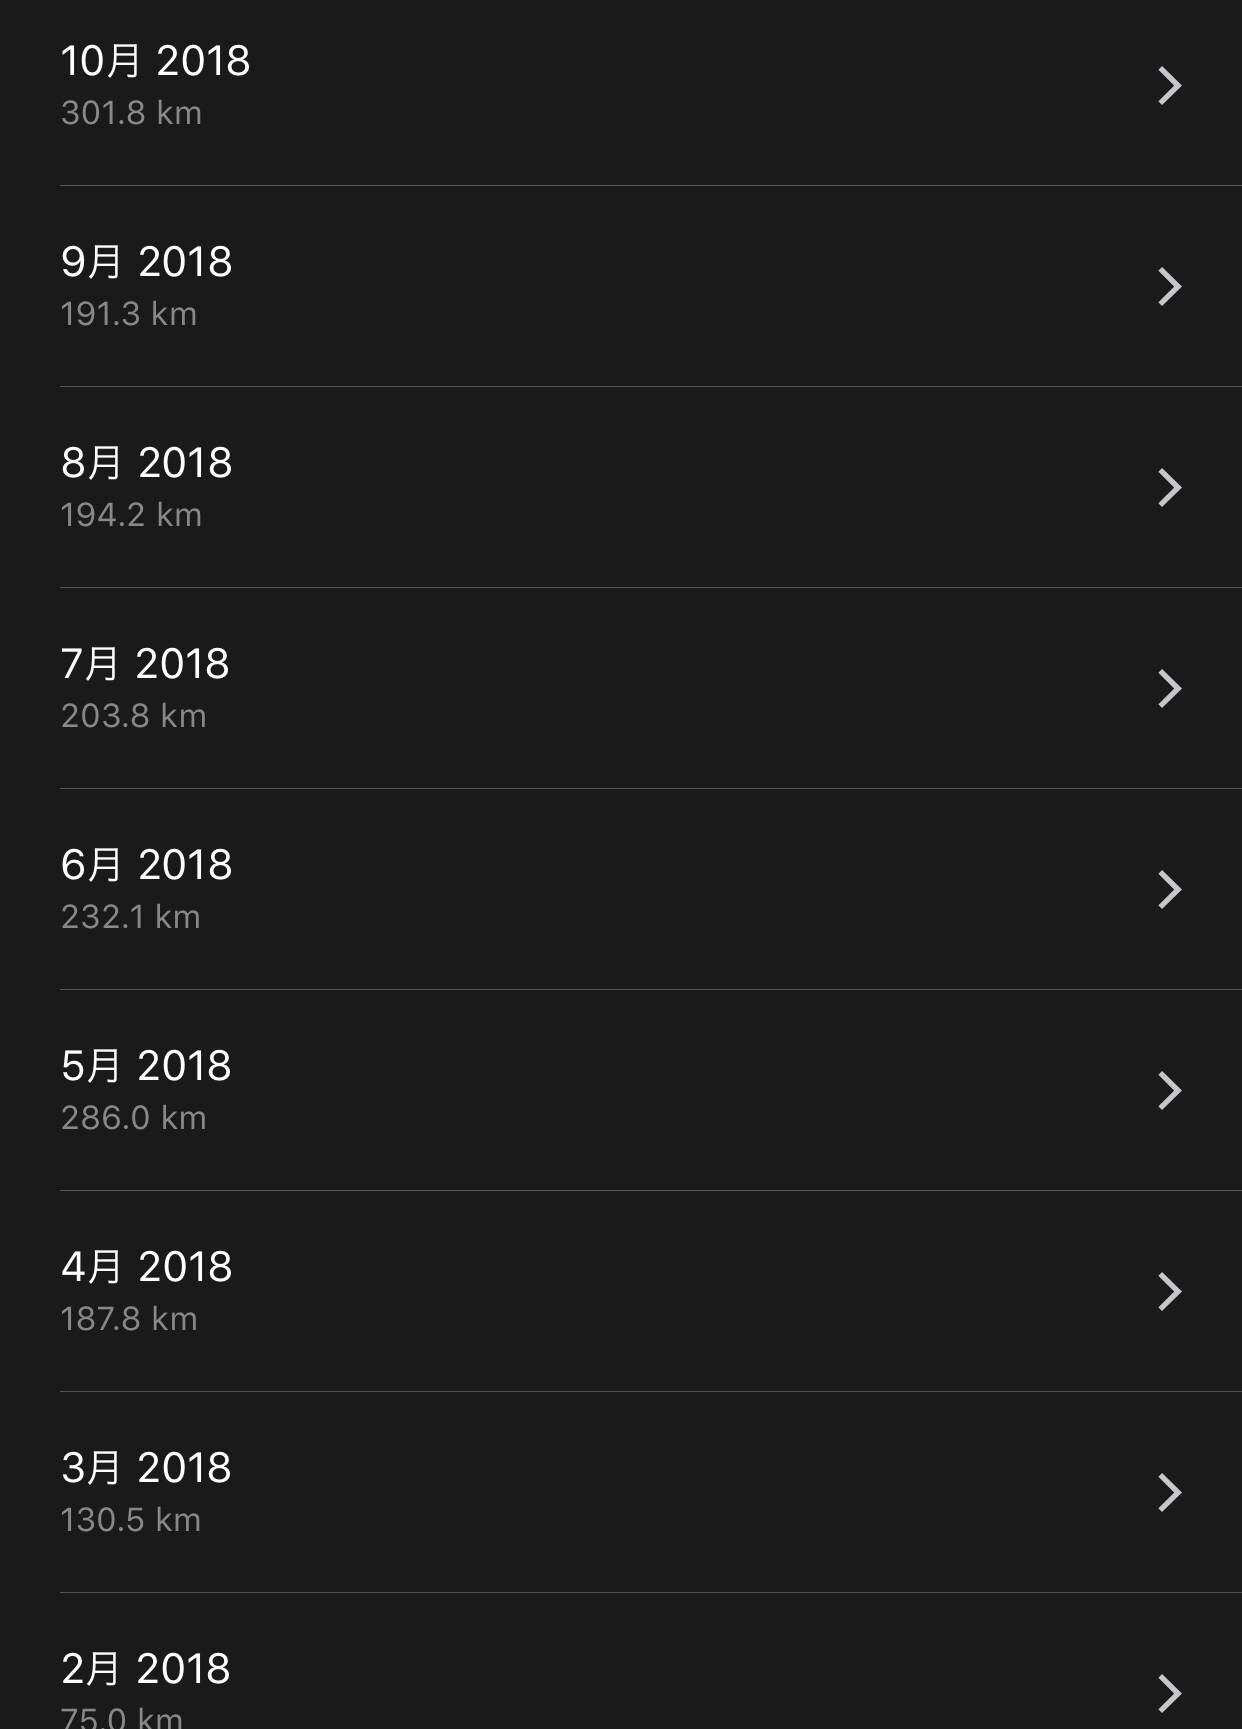The height and width of the screenshot is (1729, 1242).
Task: Tap the chevron beside 10月 2018
Action: click(x=1169, y=86)
